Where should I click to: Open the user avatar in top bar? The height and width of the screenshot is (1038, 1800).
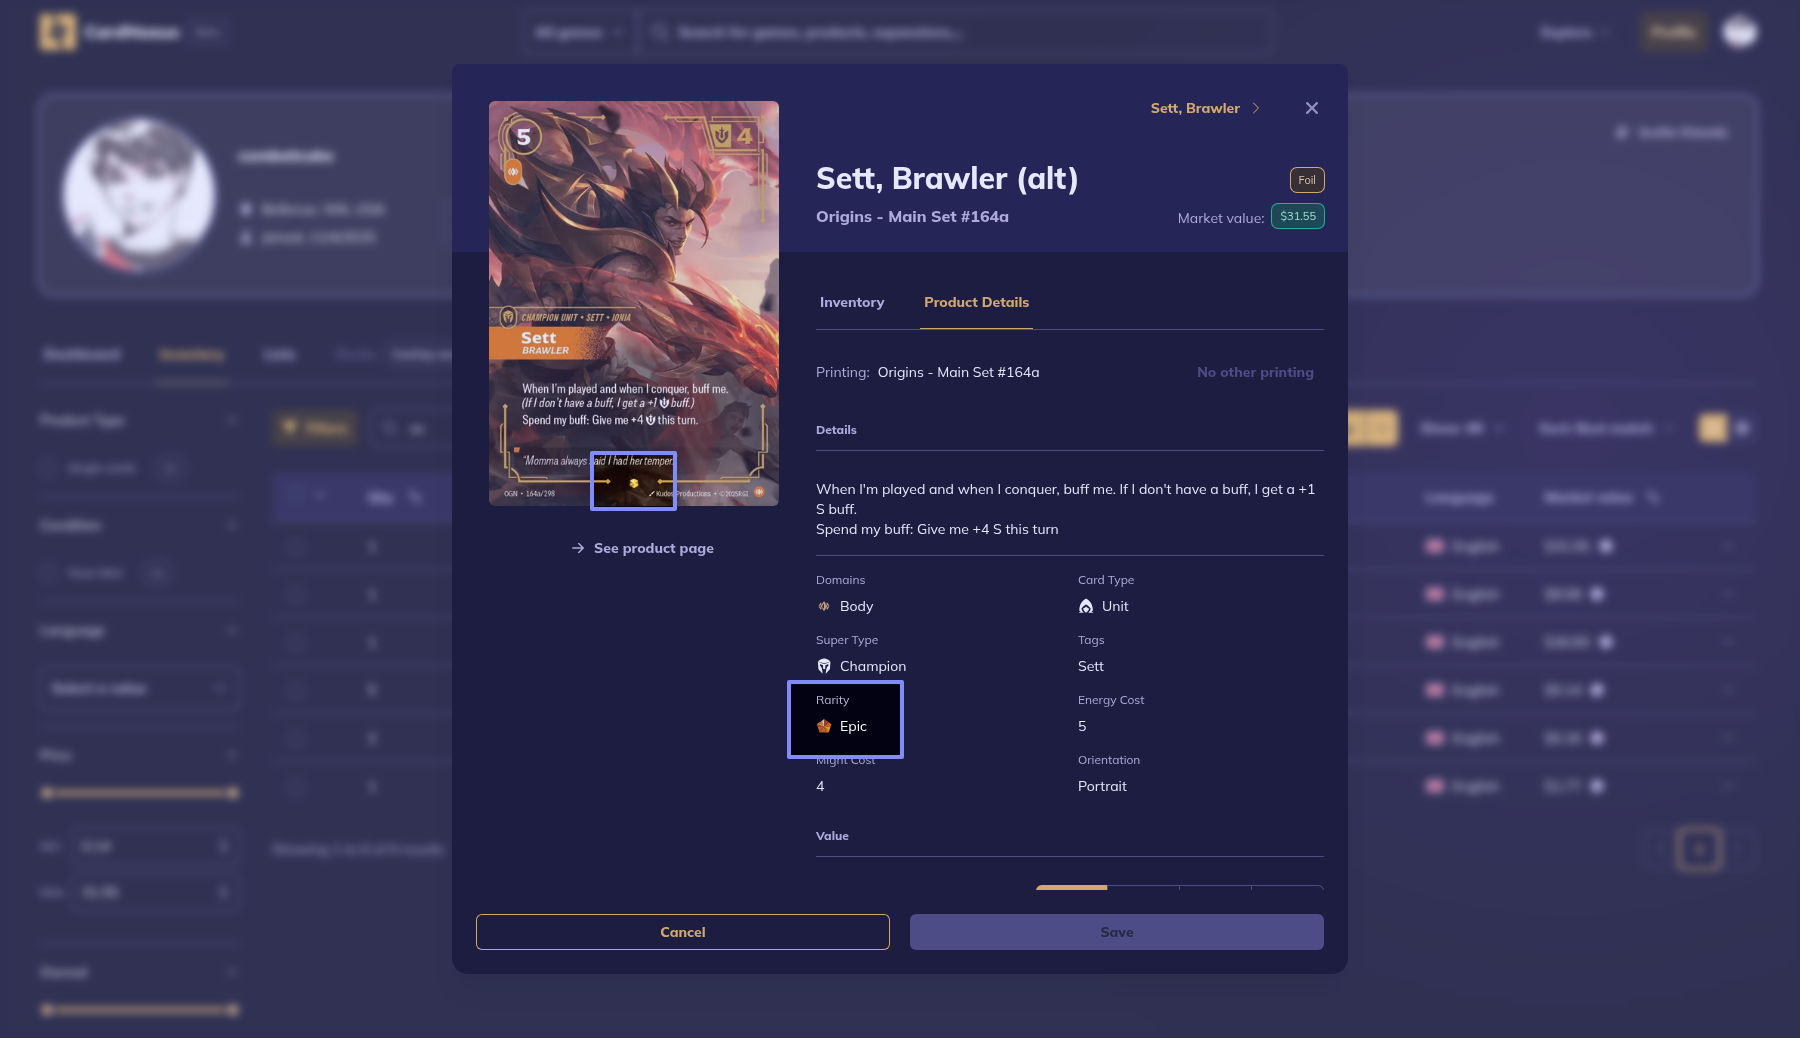tap(1739, 32)
